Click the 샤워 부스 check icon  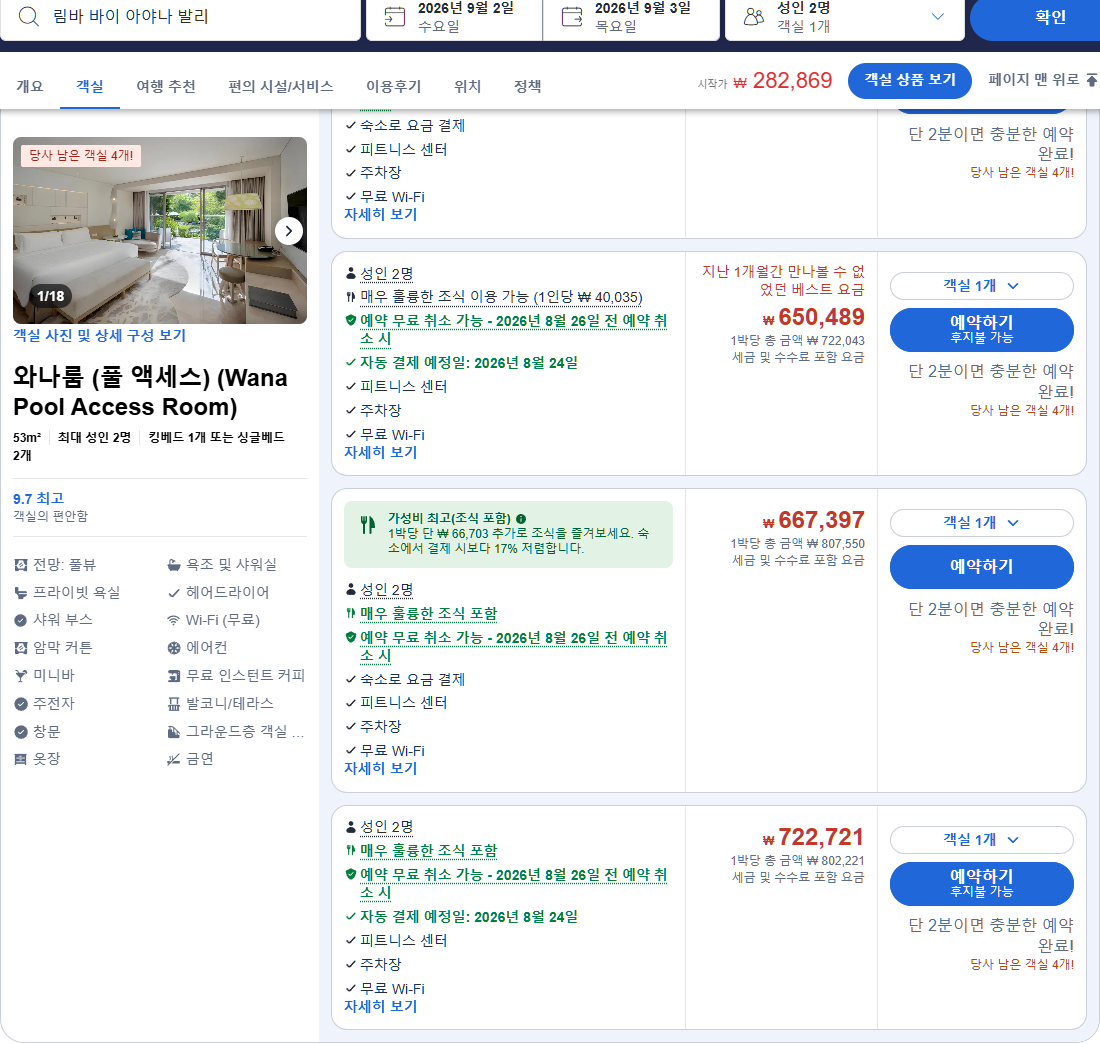[x=21, y=620]
